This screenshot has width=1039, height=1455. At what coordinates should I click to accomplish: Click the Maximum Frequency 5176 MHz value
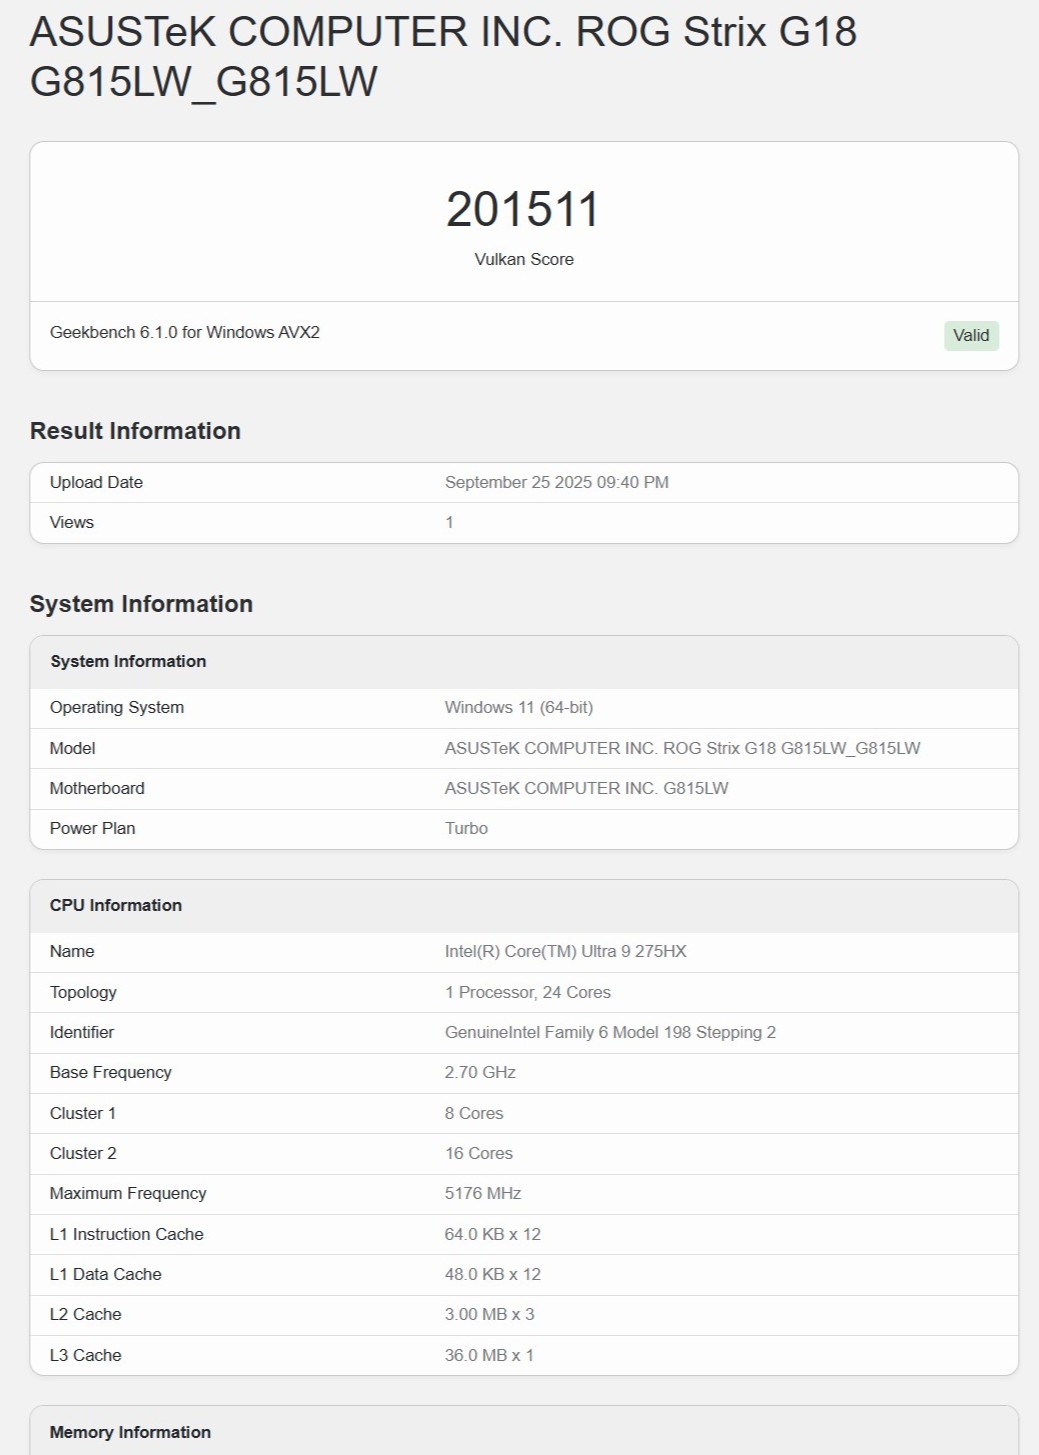[x=483, y=1193]
